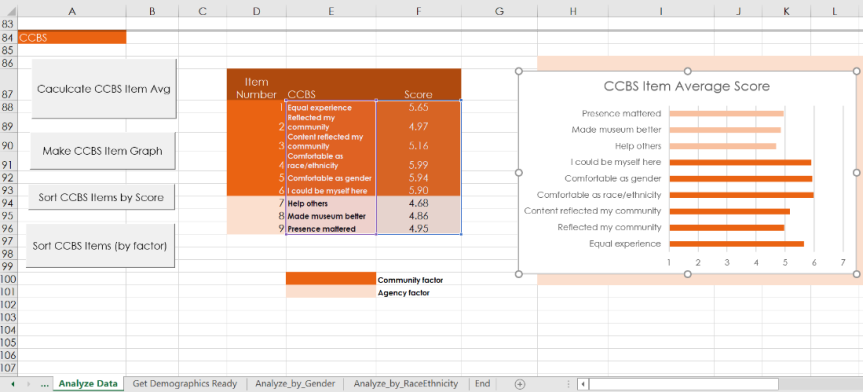Select the Help others table cell
Viewport: 863px width, 392px height.
click(x=331, y=203)
